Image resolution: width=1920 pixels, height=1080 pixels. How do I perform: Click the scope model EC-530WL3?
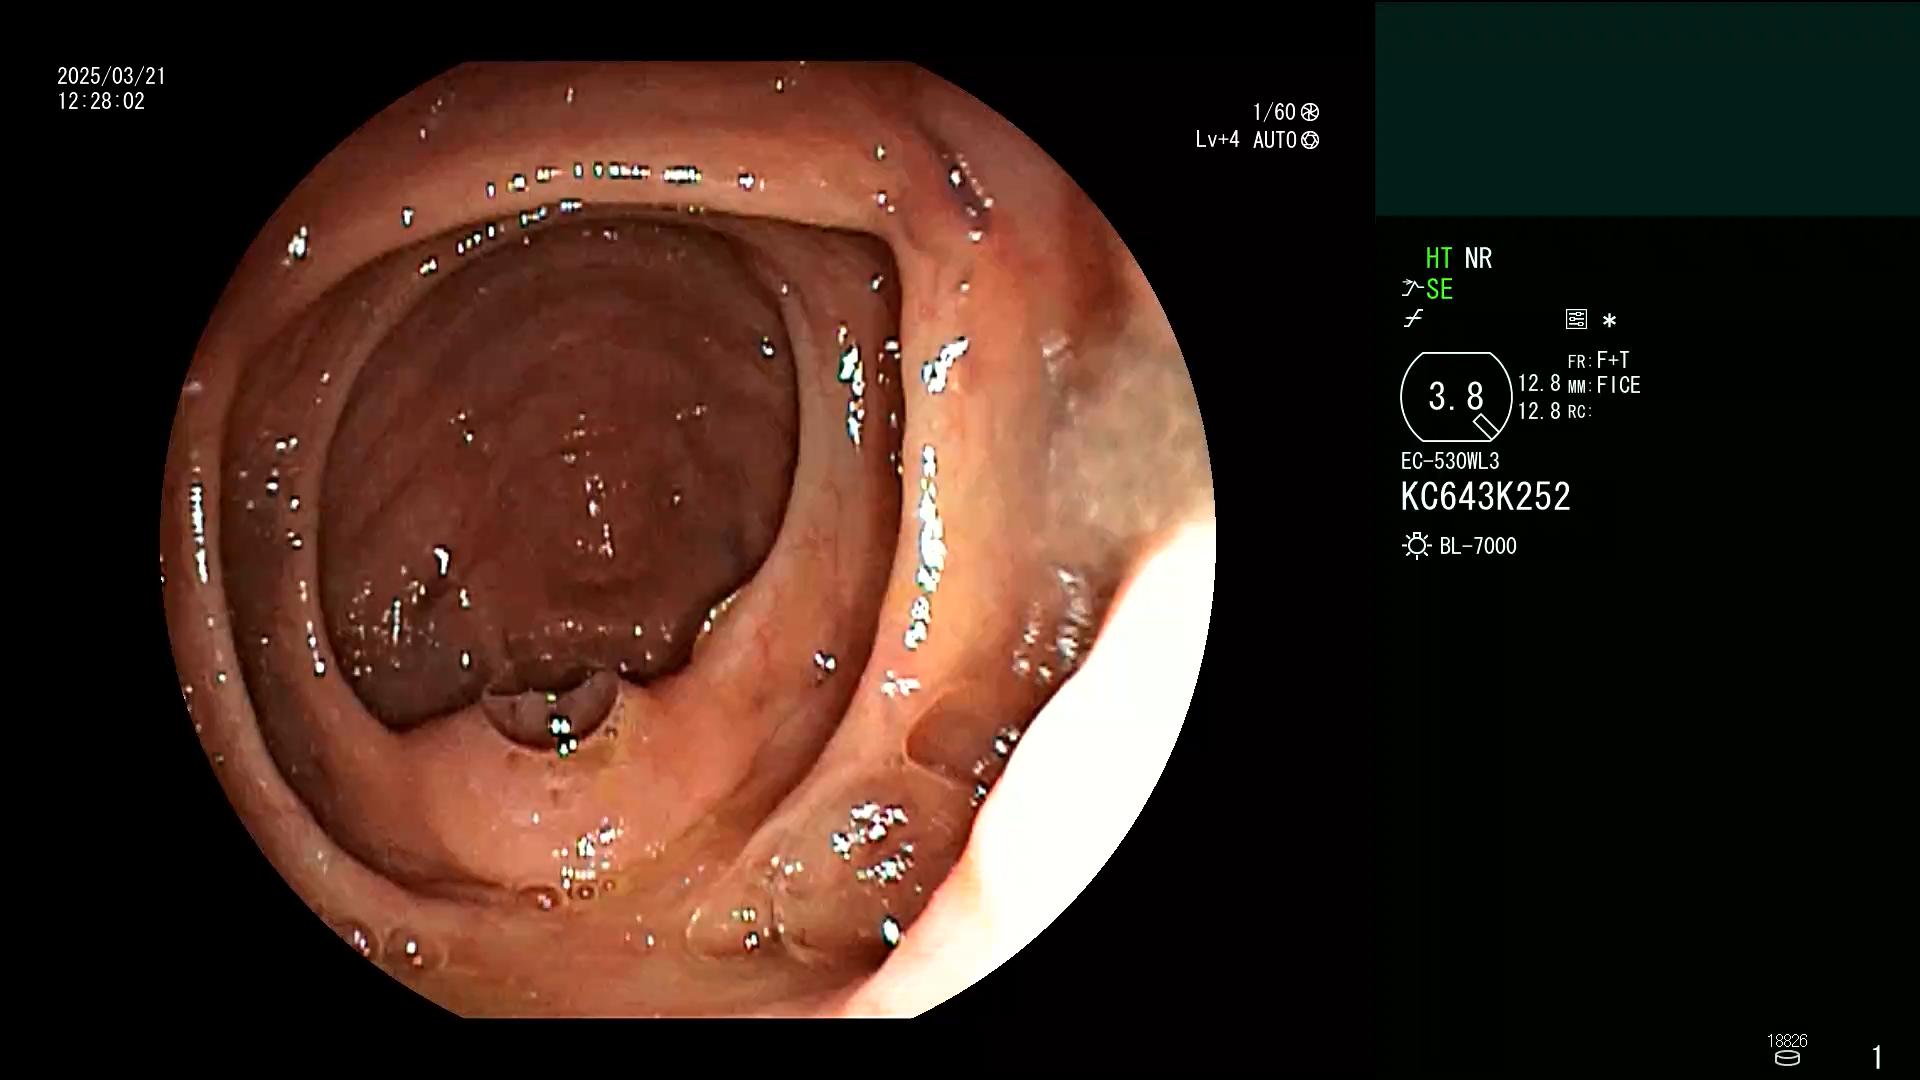click(x=1450, y=461)
